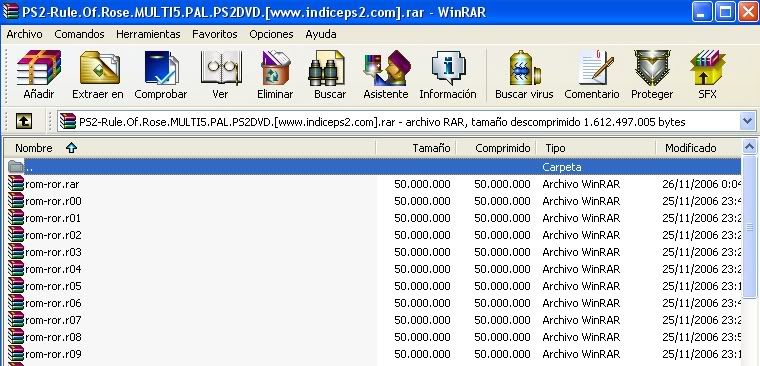Open the Buscar binoculars icon

(x=327, y=68)
